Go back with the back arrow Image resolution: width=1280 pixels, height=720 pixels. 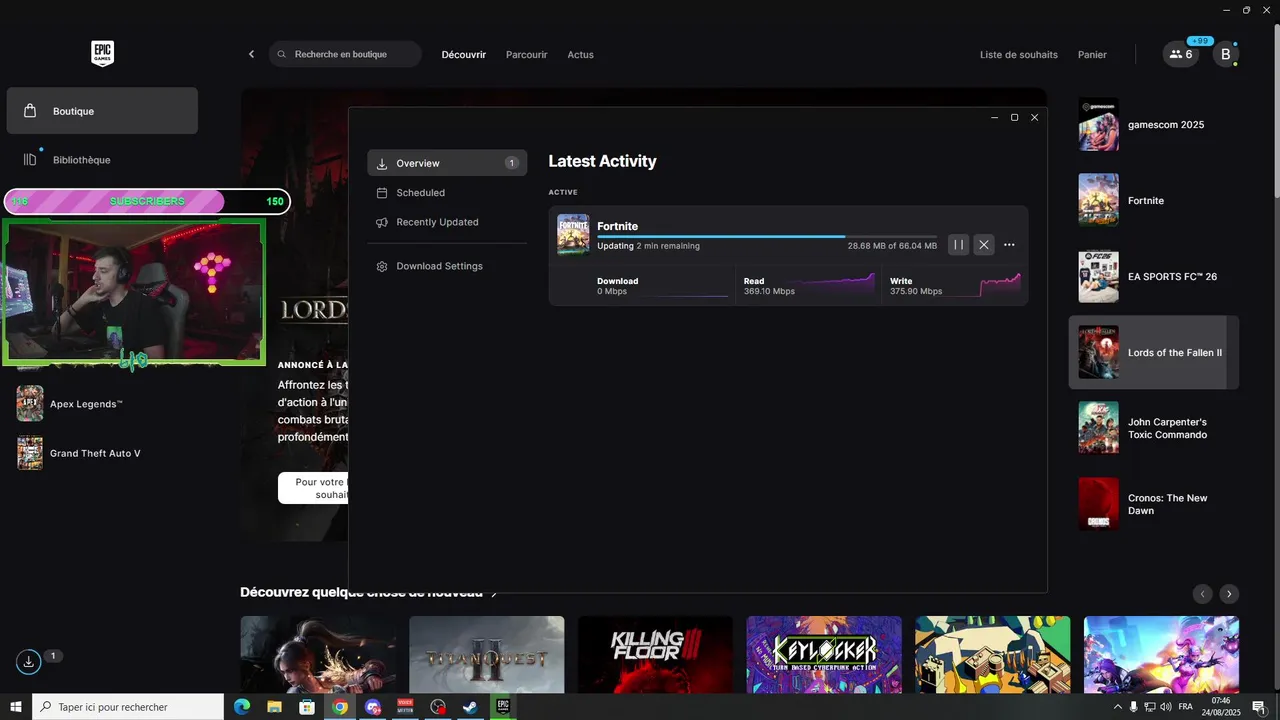(251, 54)
